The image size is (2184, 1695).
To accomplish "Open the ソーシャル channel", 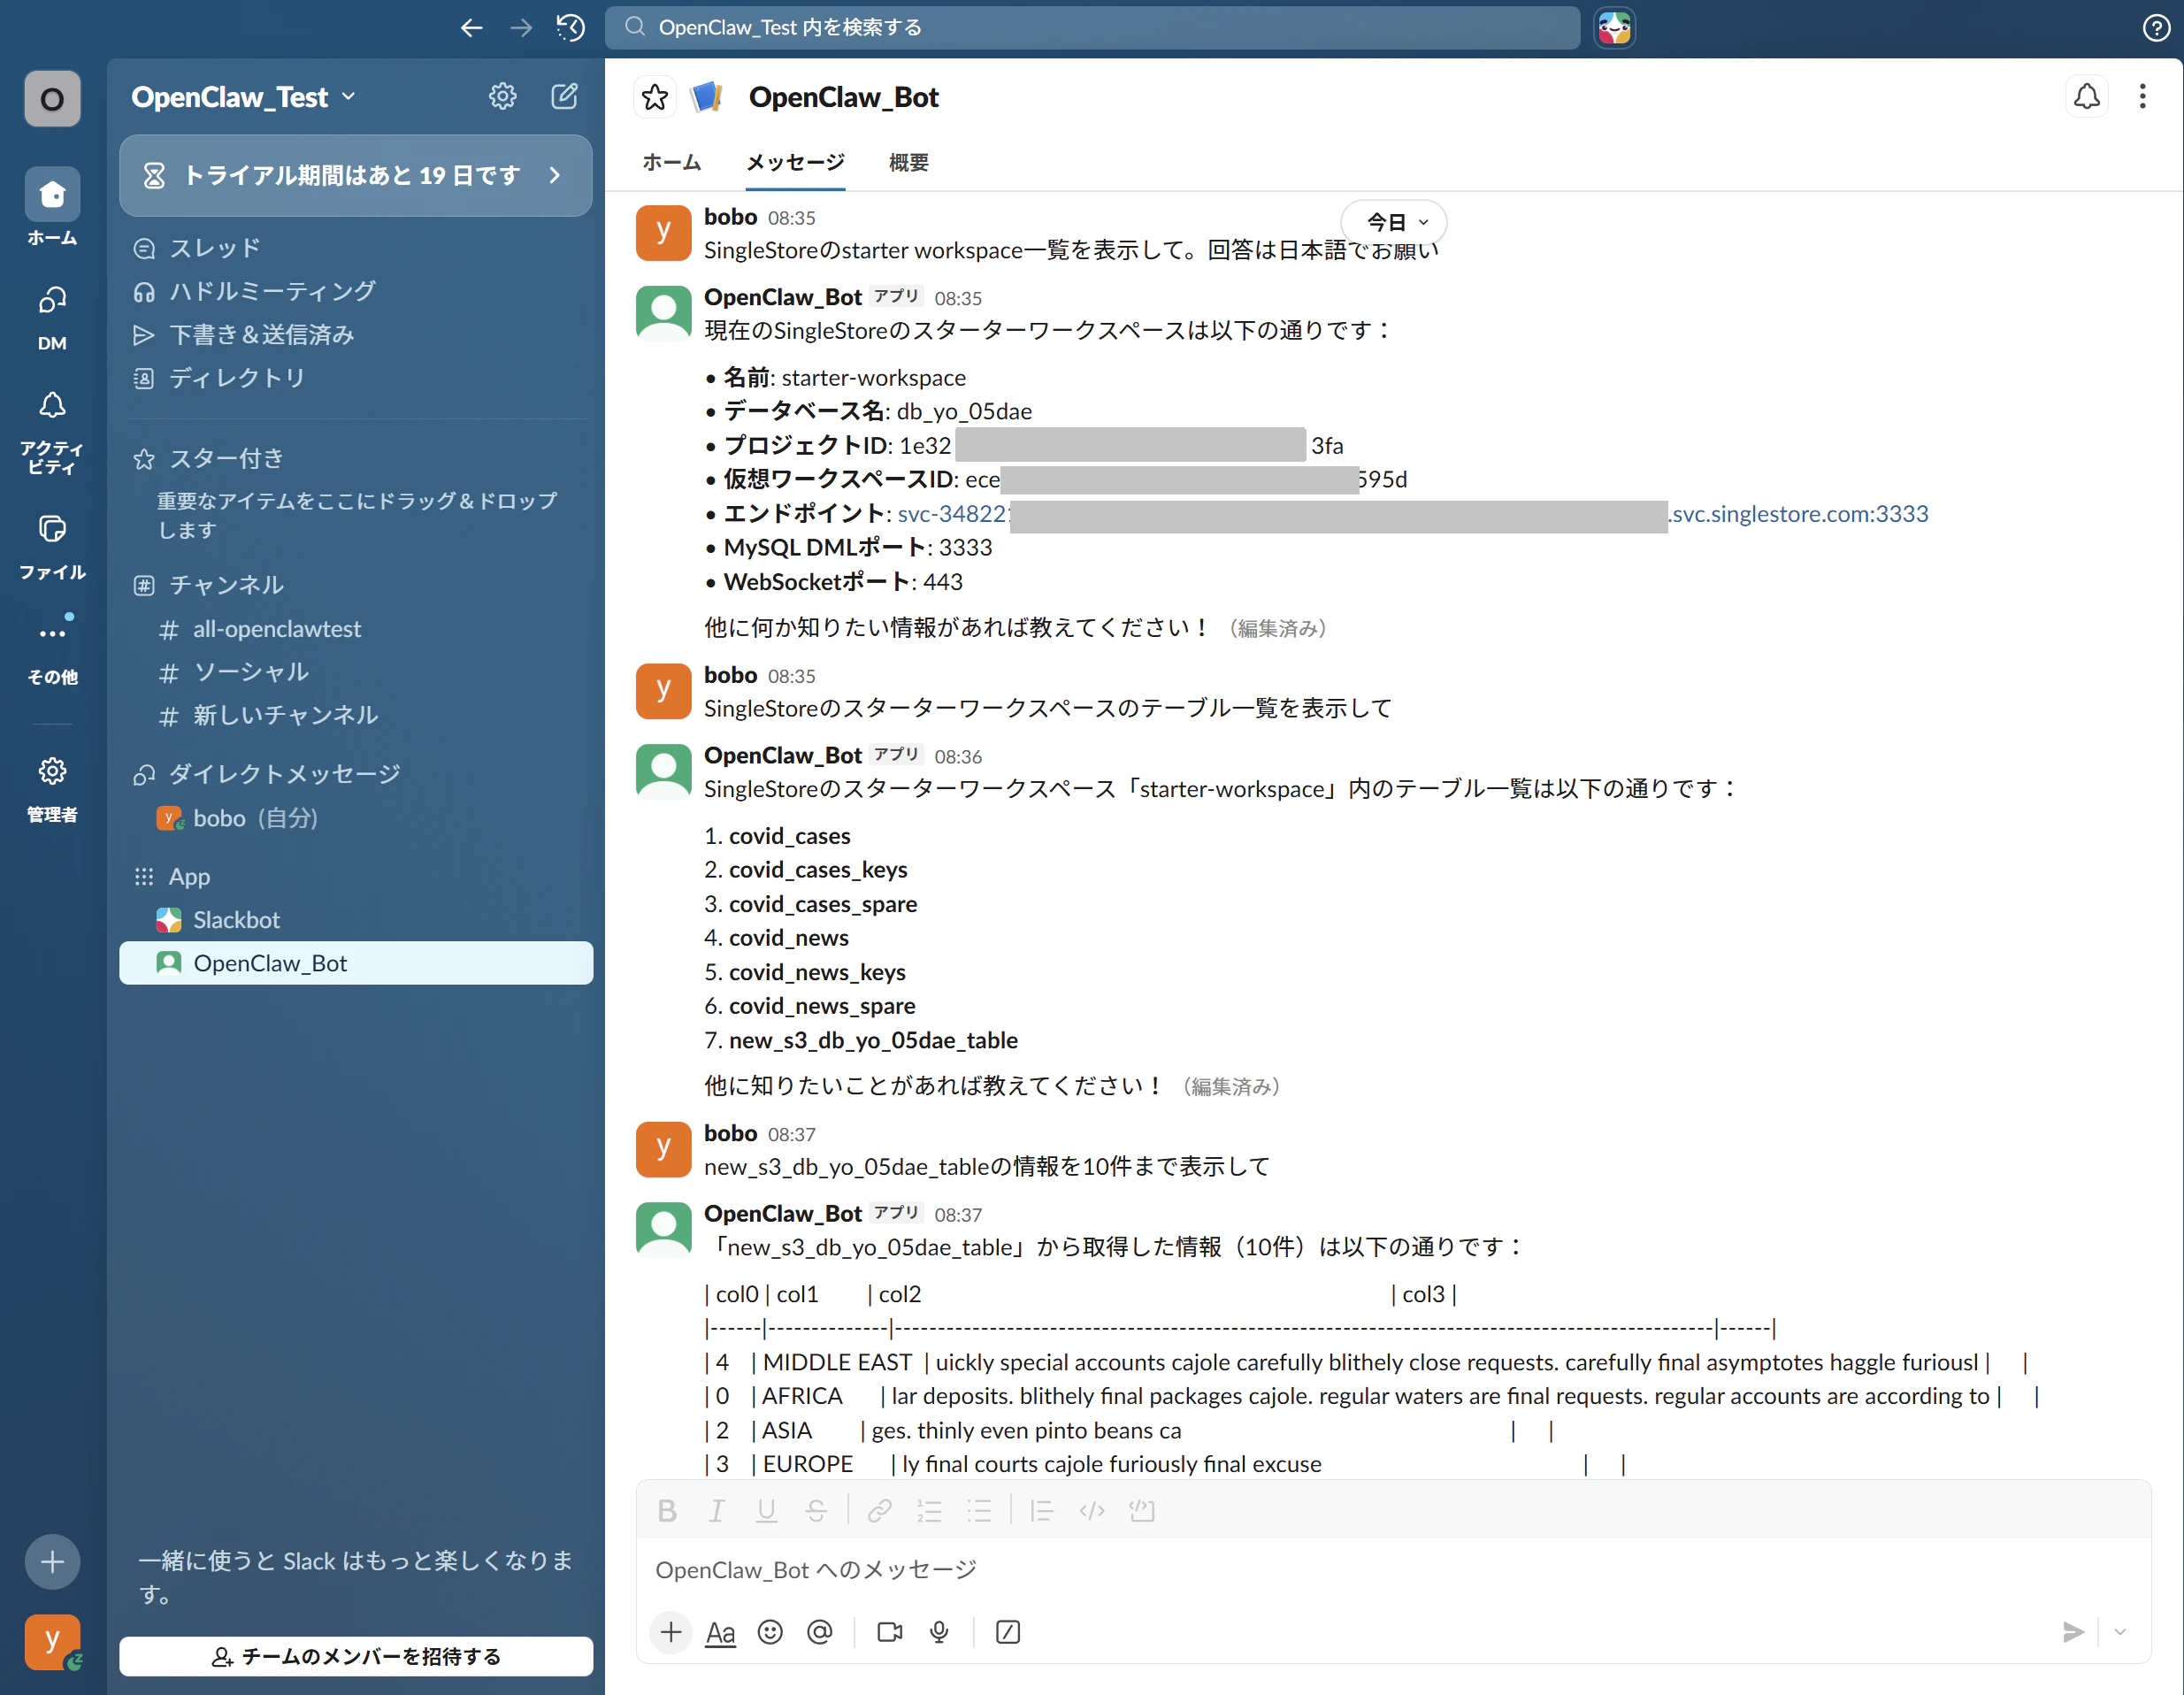I will [356, 672].
